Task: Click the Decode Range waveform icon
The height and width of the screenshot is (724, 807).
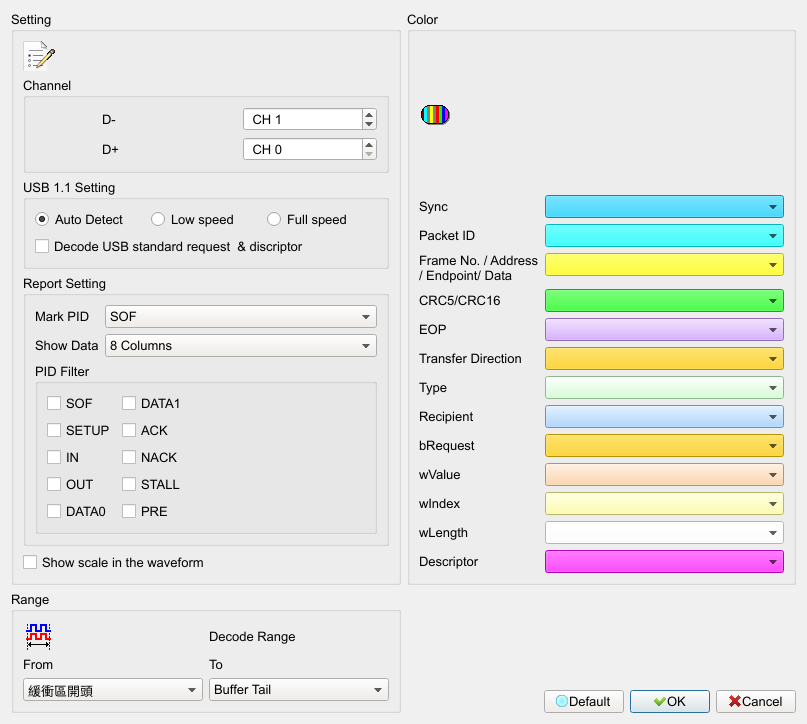Action: 38,636
